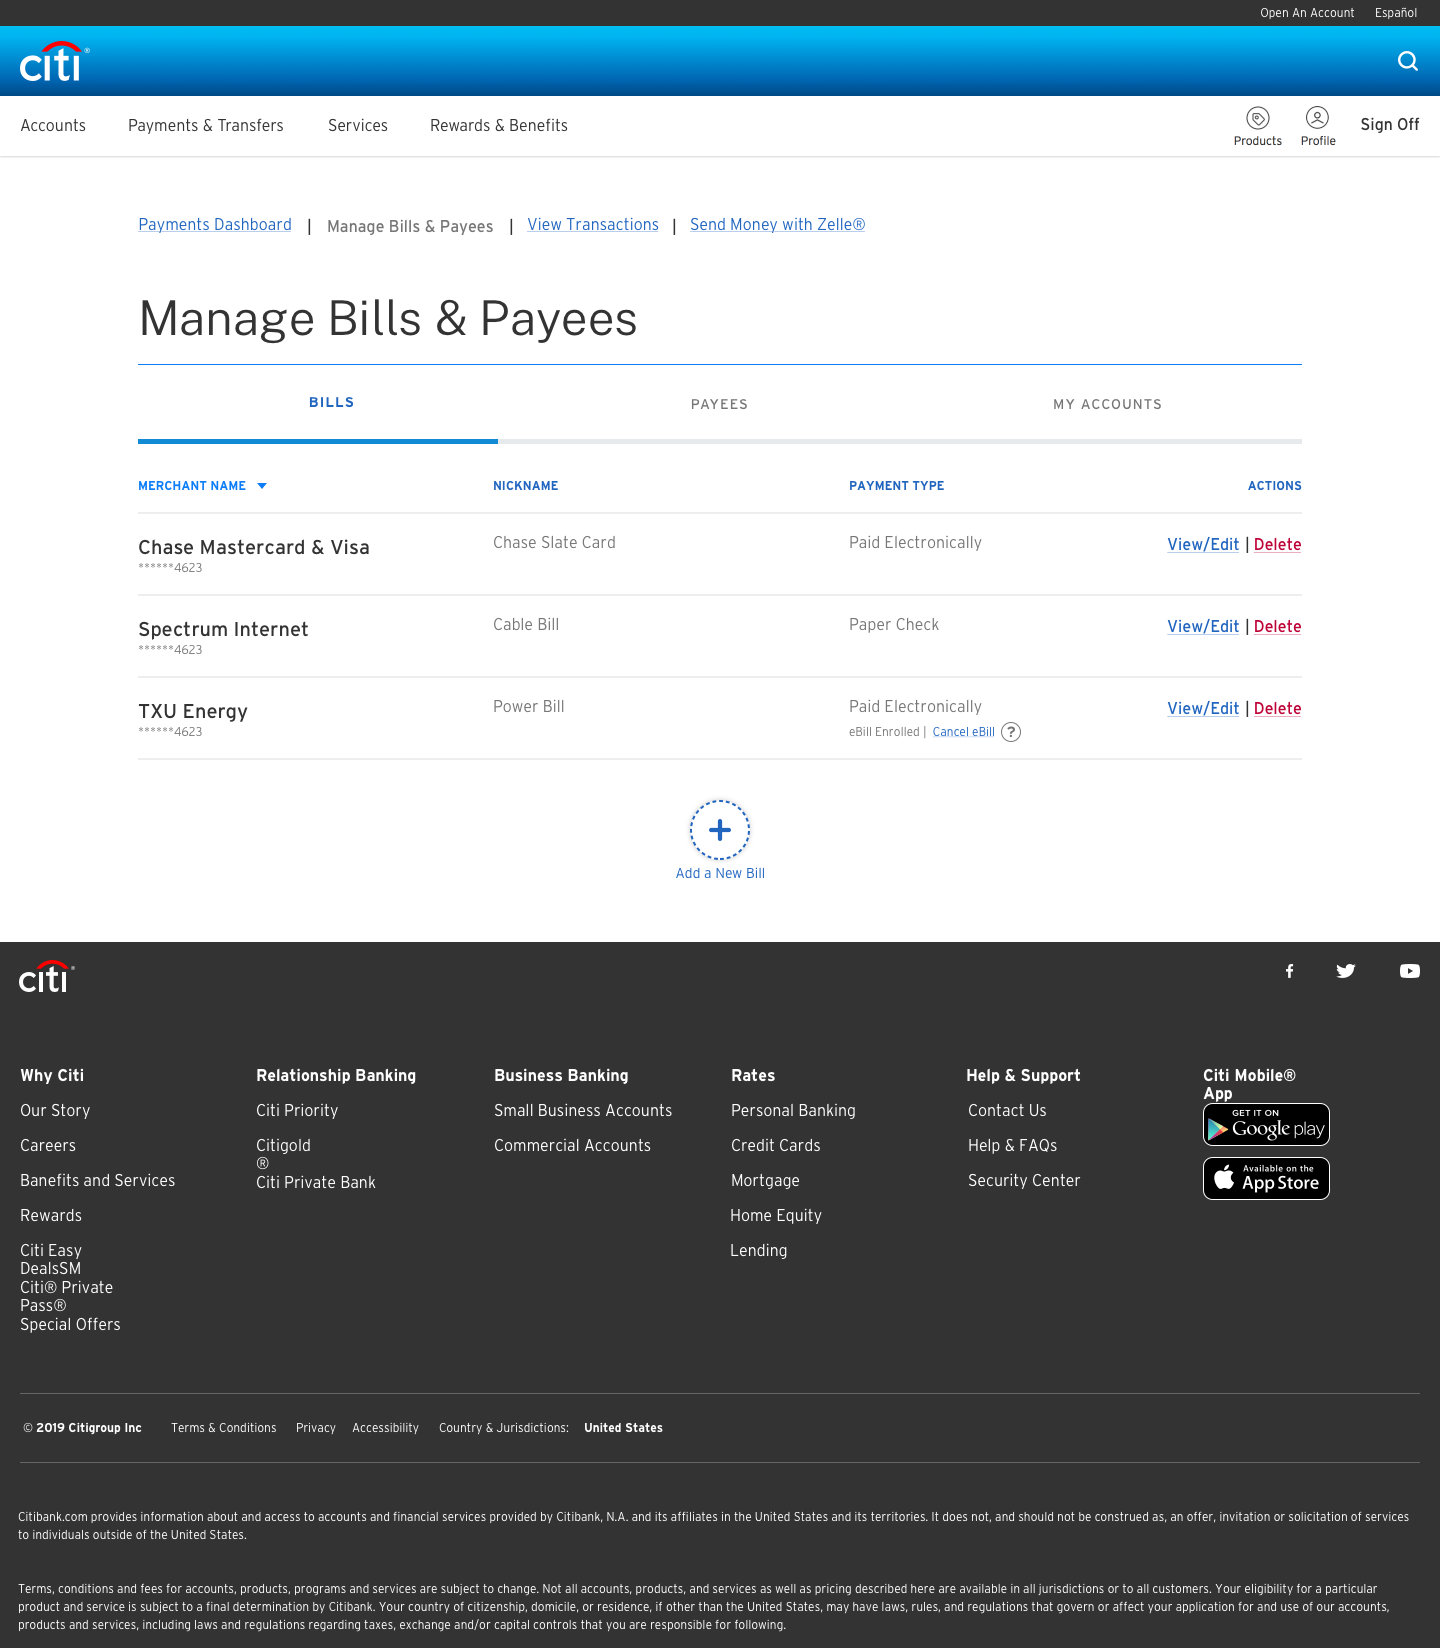Open View Transactions link
Image resolution: width=1440 pixels, height=1648 pixels.
[593, 225]
